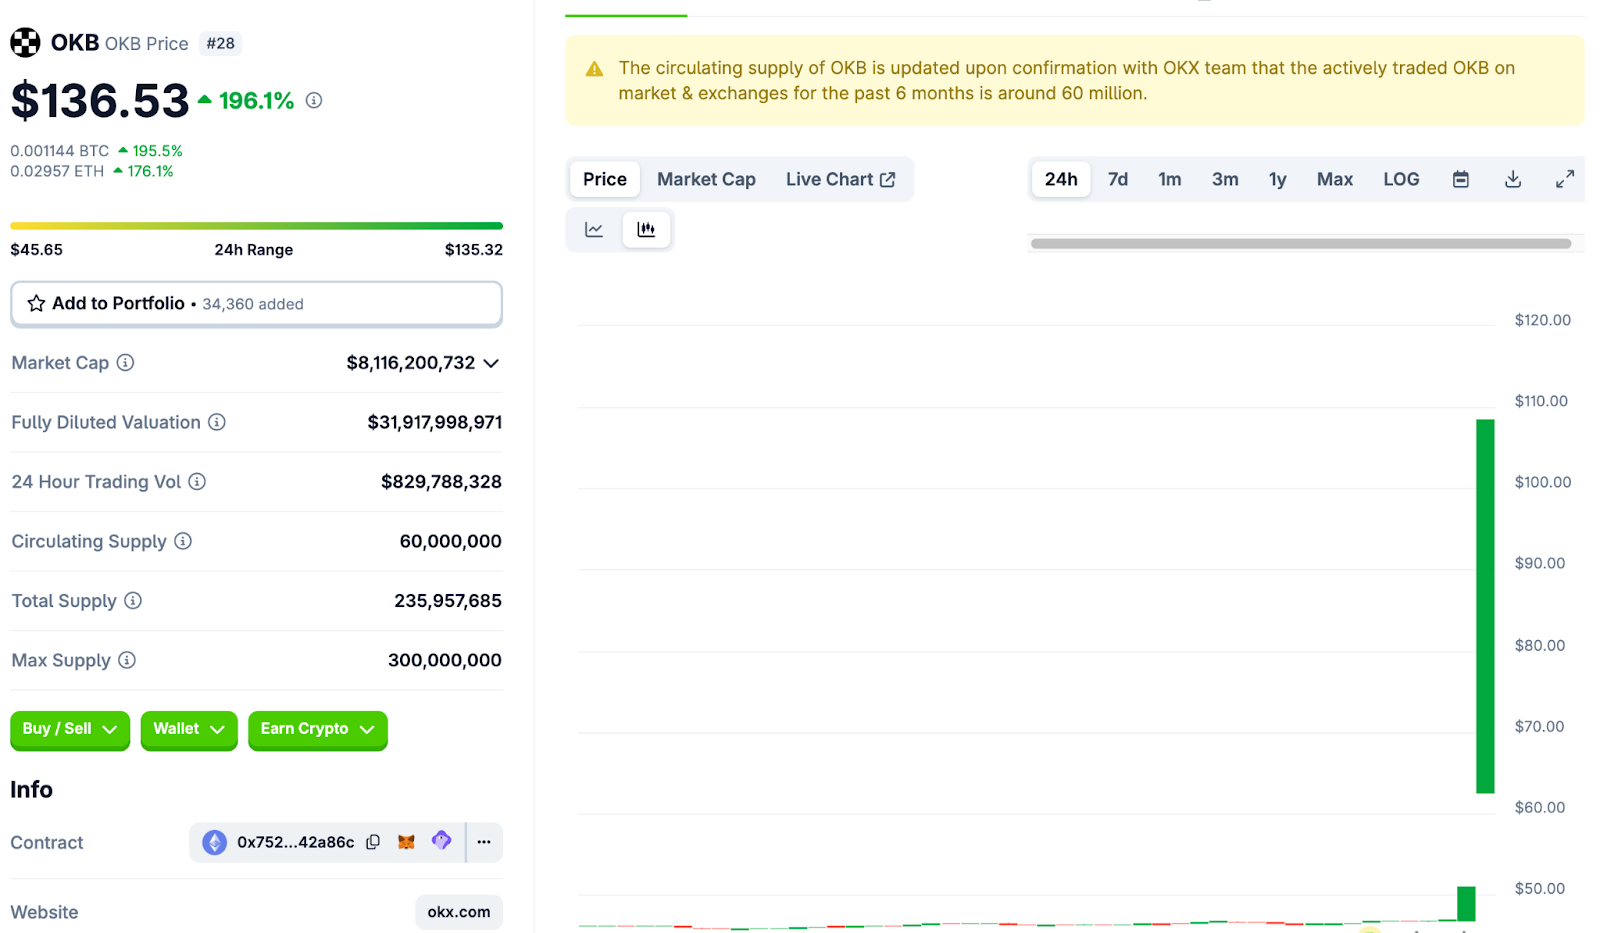Copy the OKB contract address
This screenshot has width=1600, height=933.
click(x=372, y=842)
